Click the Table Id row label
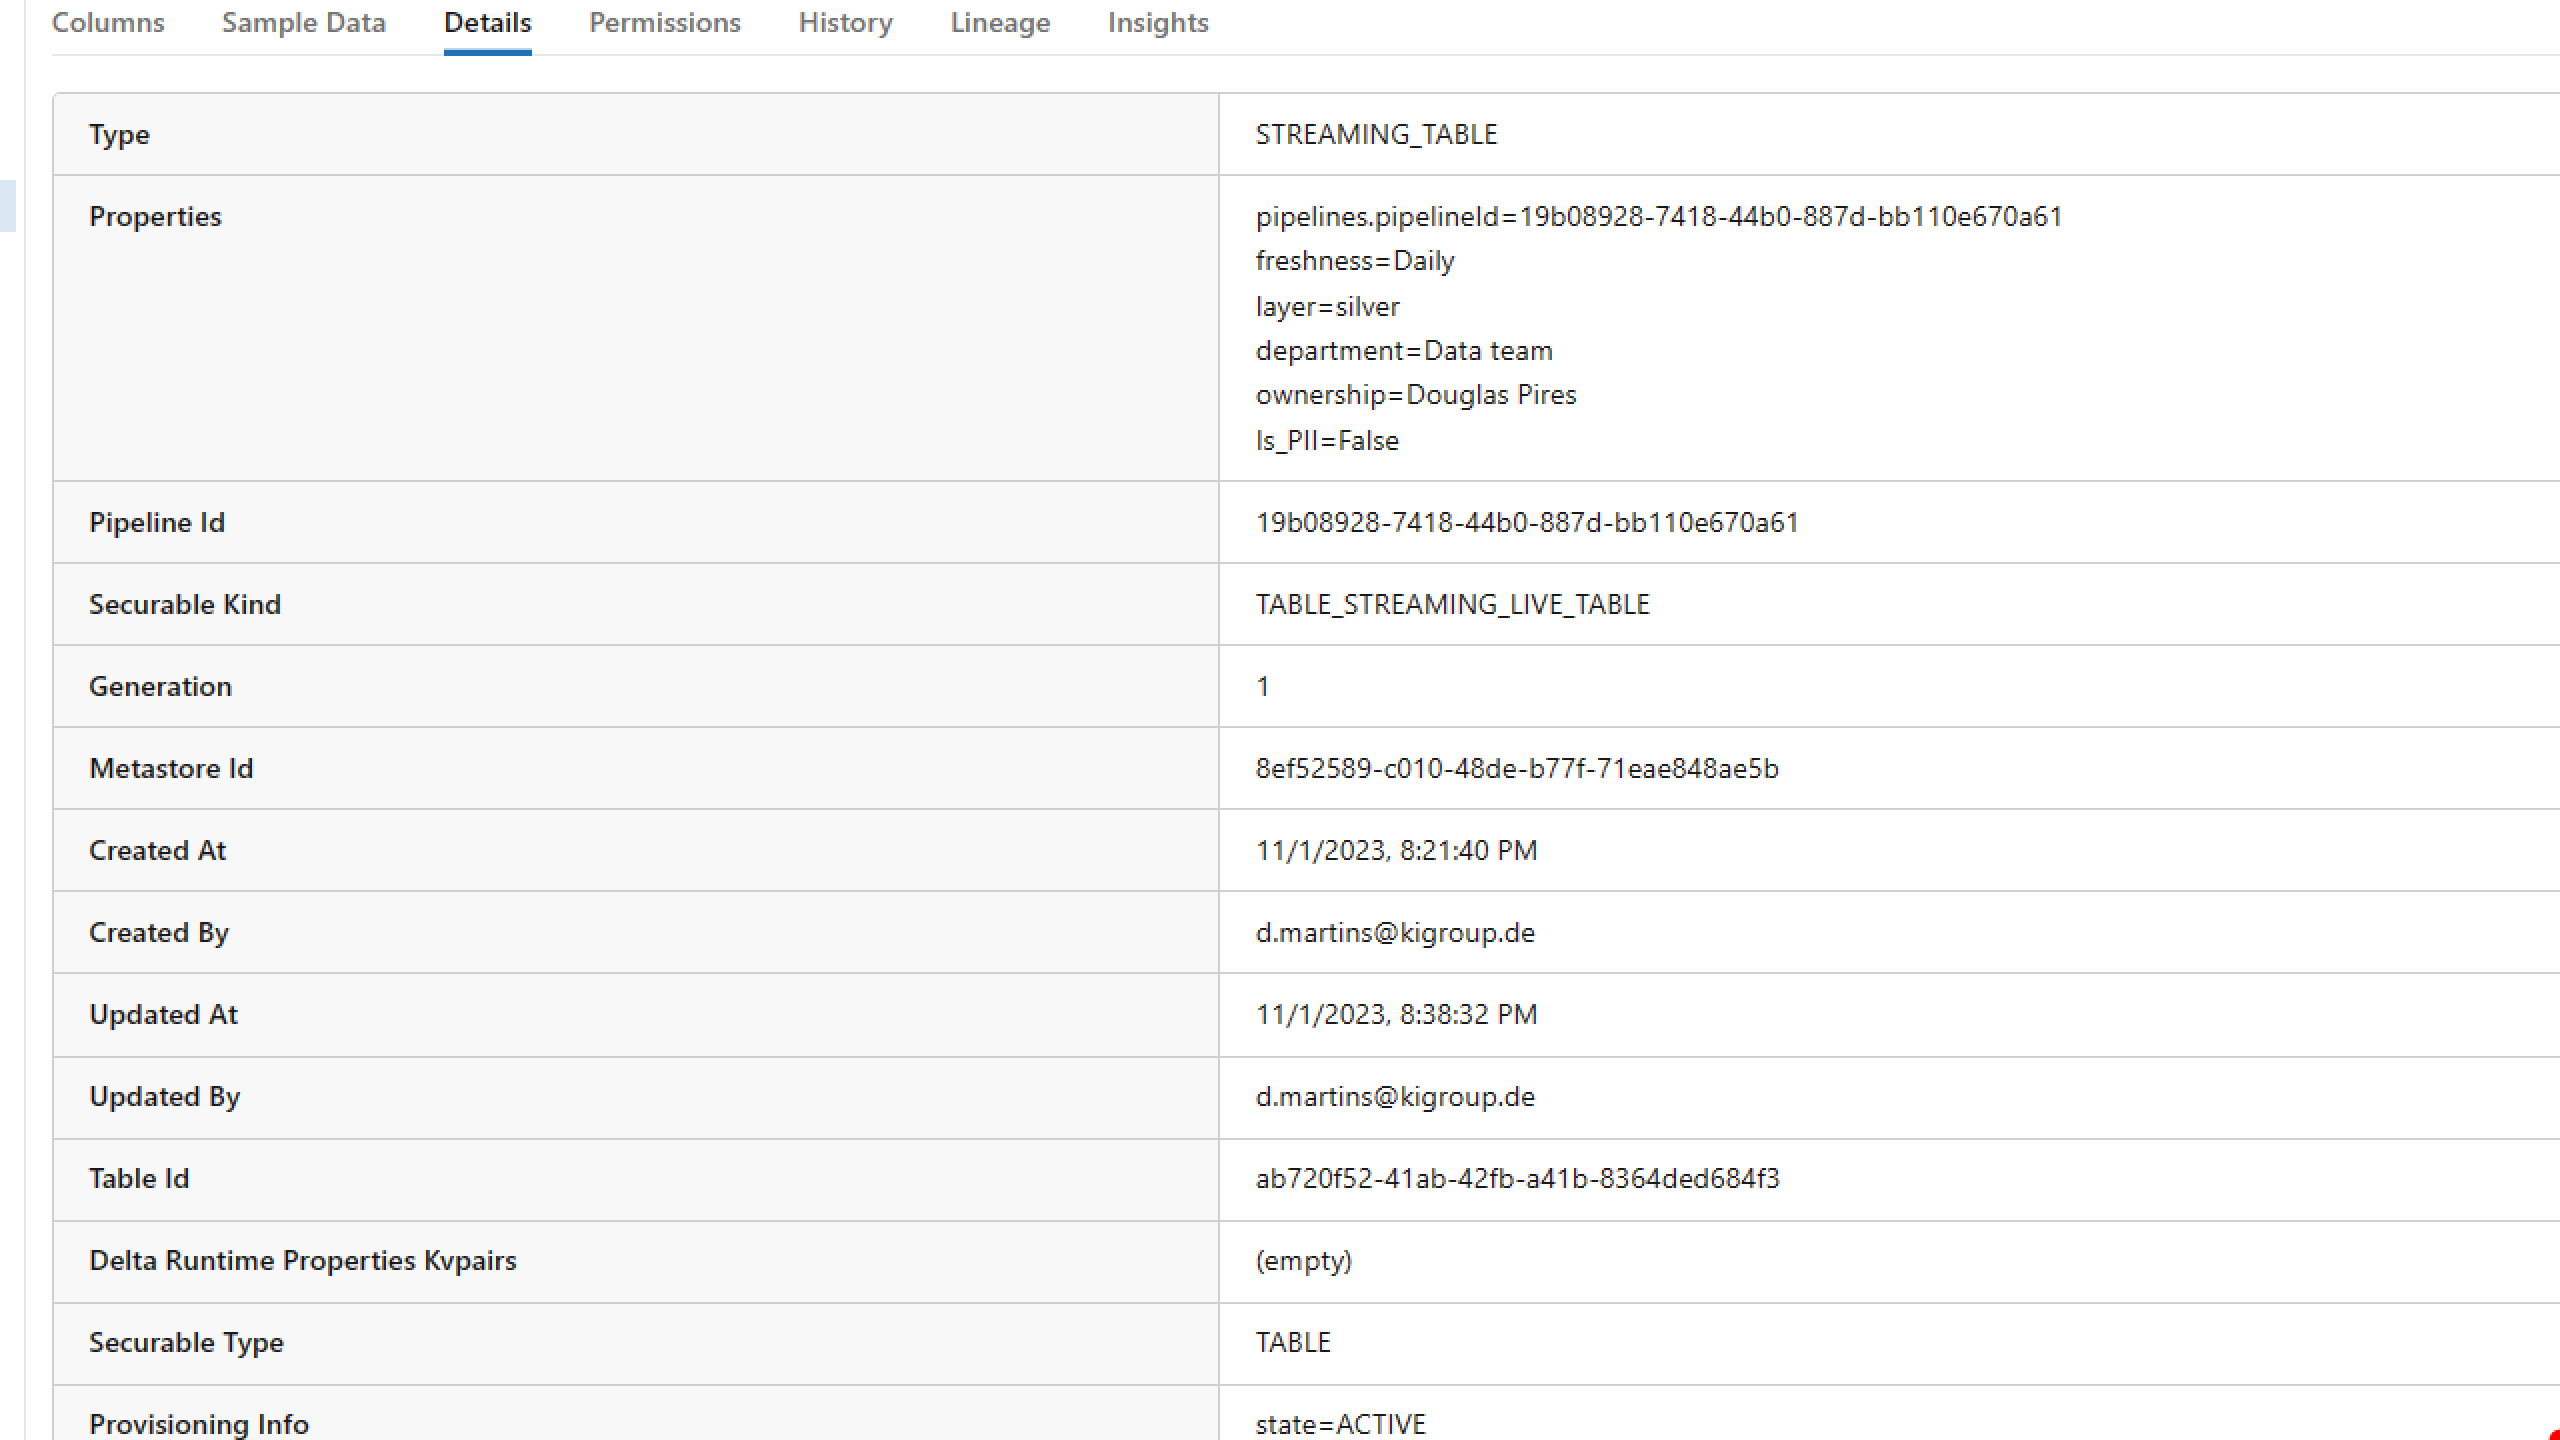 pos(139,1179)
